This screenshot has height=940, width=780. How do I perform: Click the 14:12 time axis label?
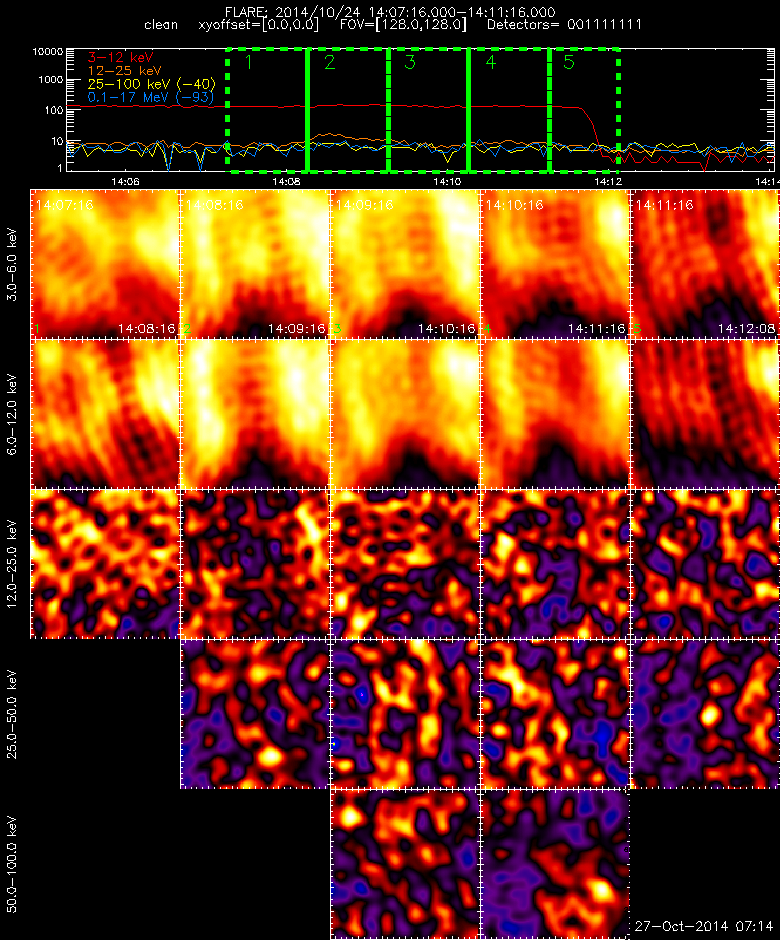click(608, 181)
